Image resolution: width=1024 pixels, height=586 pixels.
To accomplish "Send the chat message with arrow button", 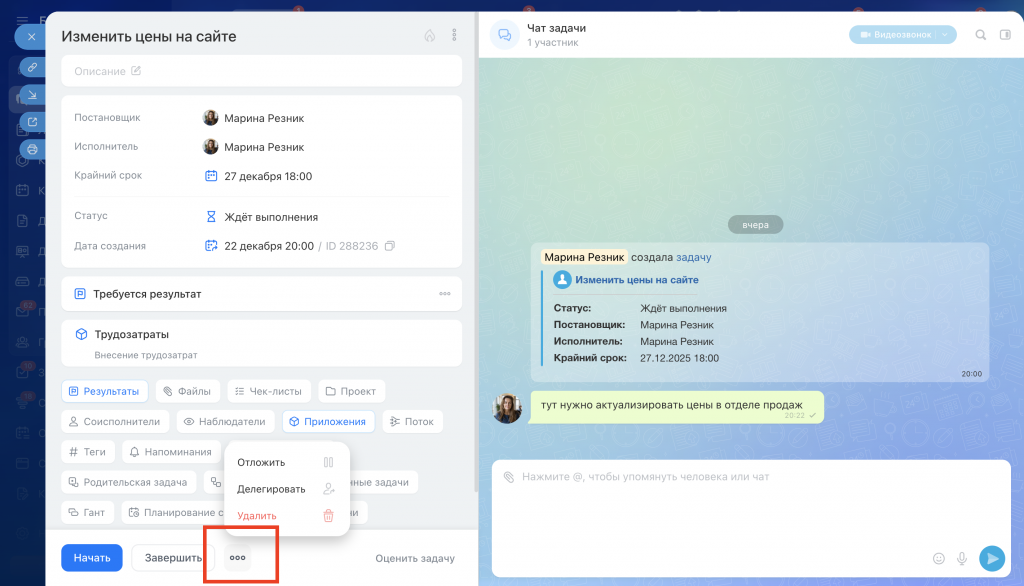I will click(991, 558).
